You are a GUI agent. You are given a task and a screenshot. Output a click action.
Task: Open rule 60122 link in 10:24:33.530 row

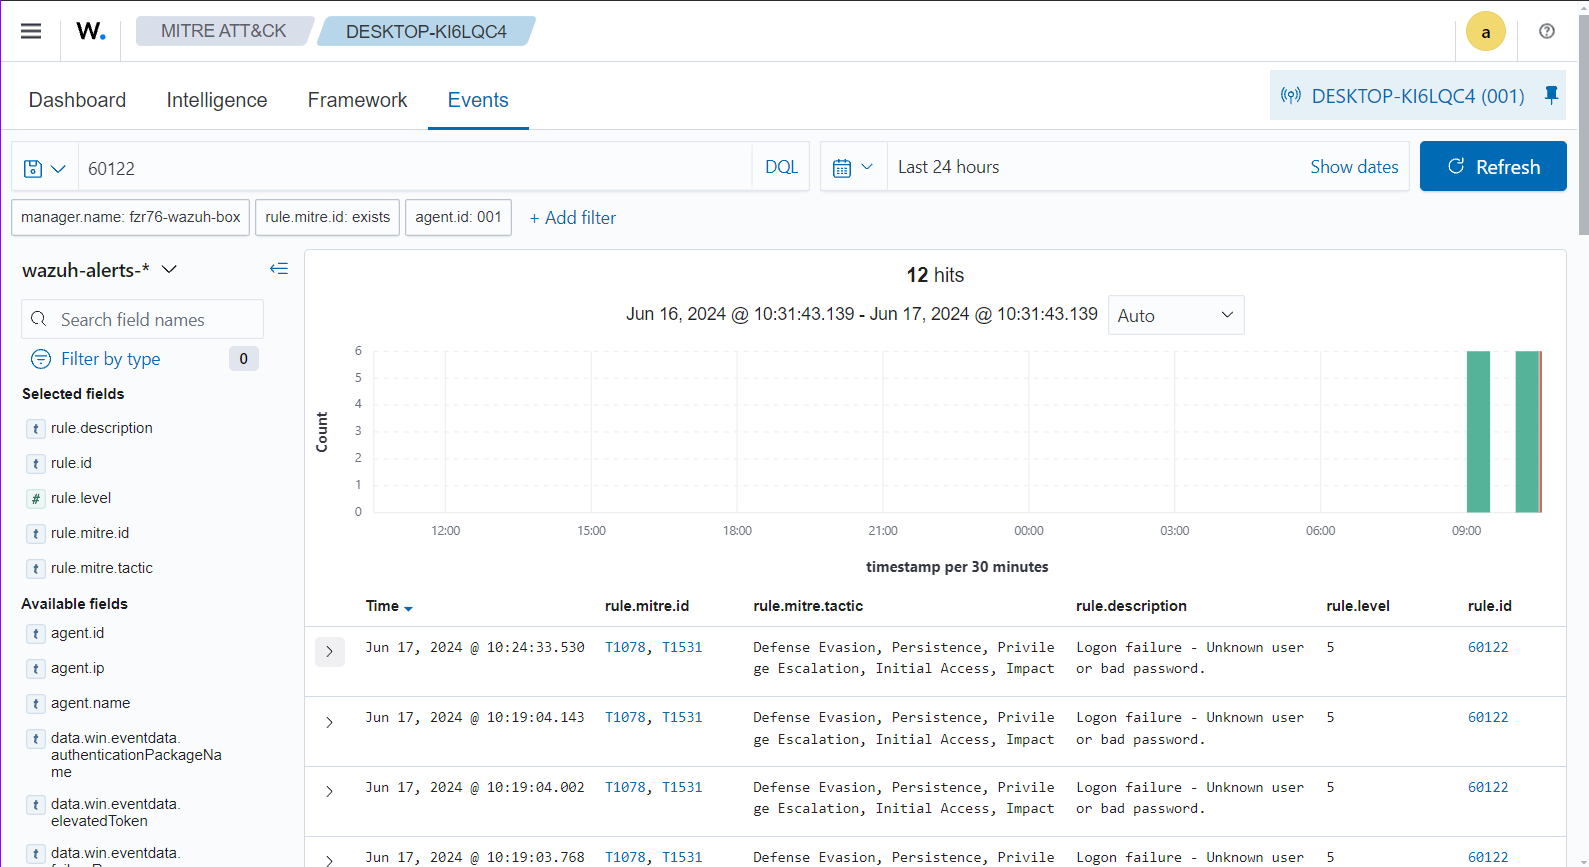coord(1488,647)
